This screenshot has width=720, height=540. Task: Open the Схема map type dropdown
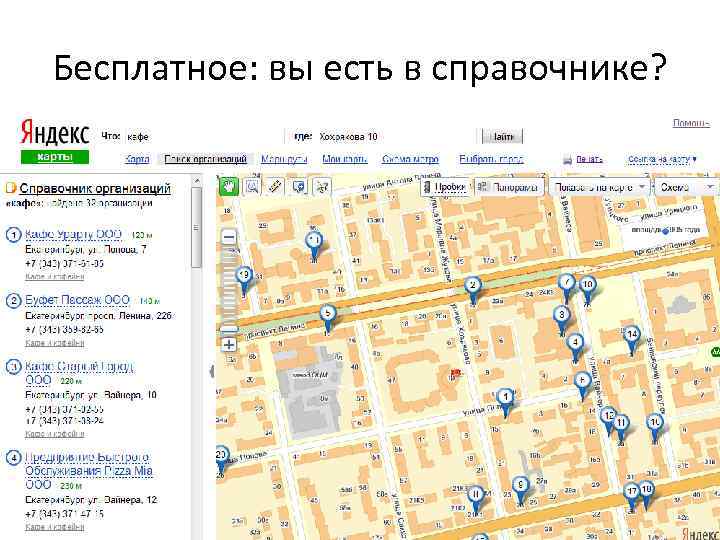686,187
